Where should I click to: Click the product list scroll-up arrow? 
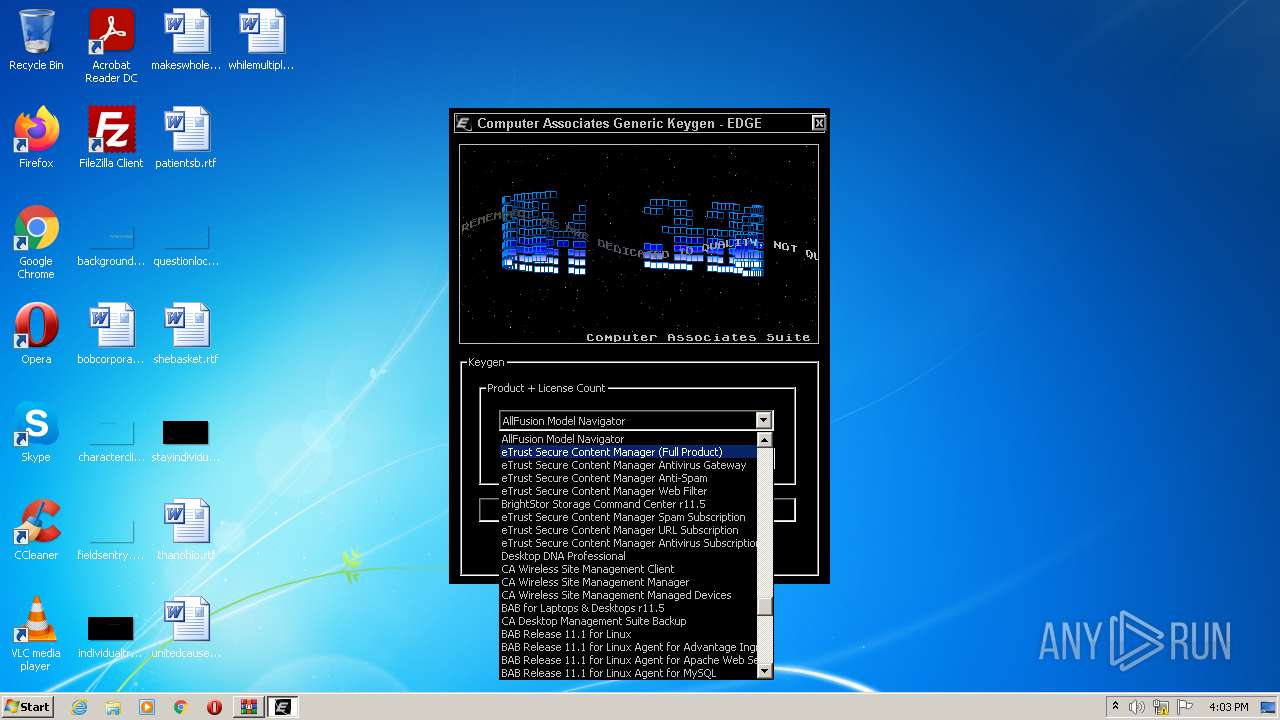764,440
